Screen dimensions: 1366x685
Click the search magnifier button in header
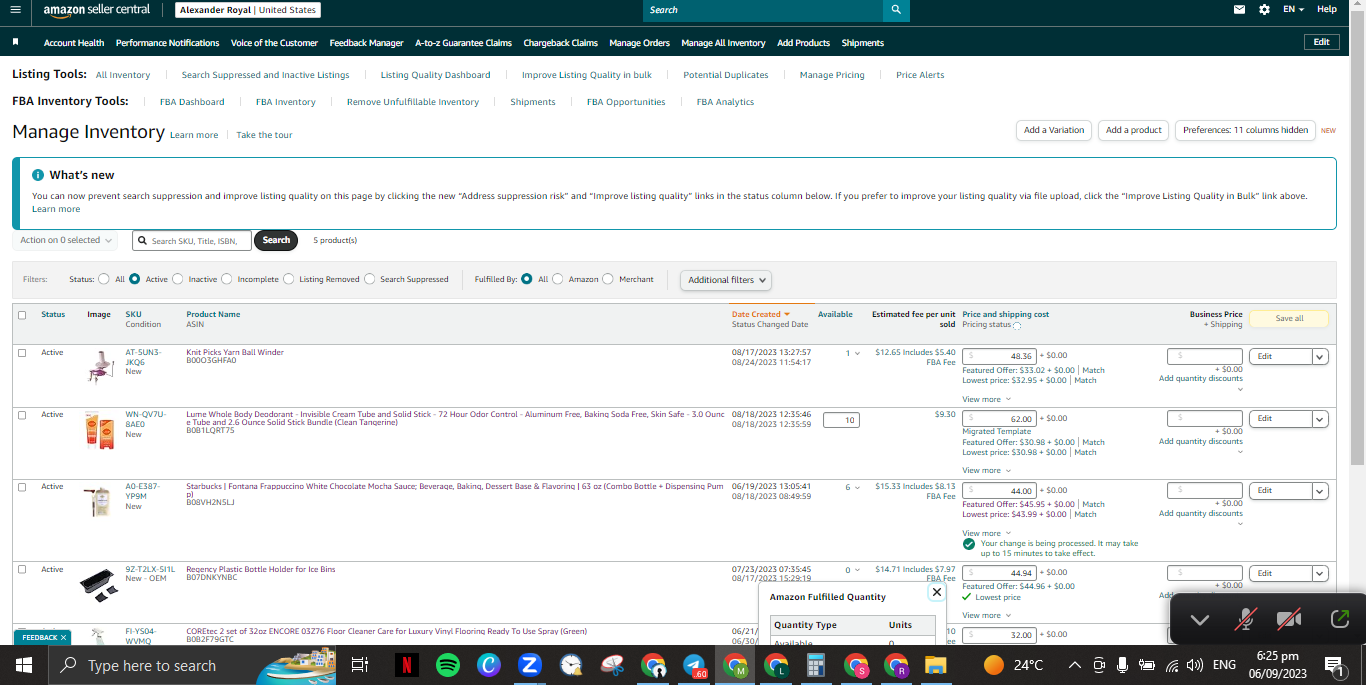point(896,10)
